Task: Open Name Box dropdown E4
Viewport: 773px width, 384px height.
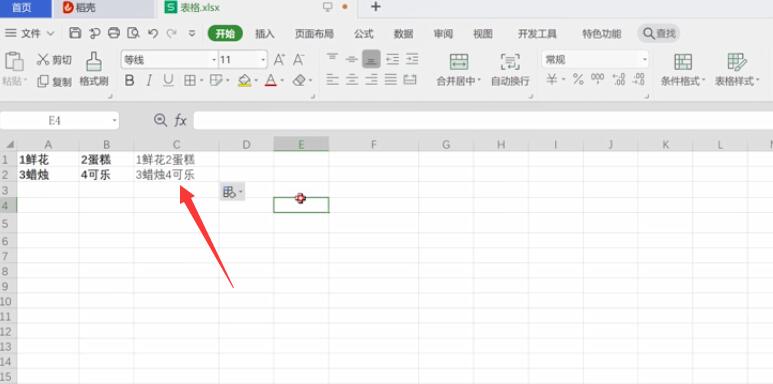Action: (114, 121)
